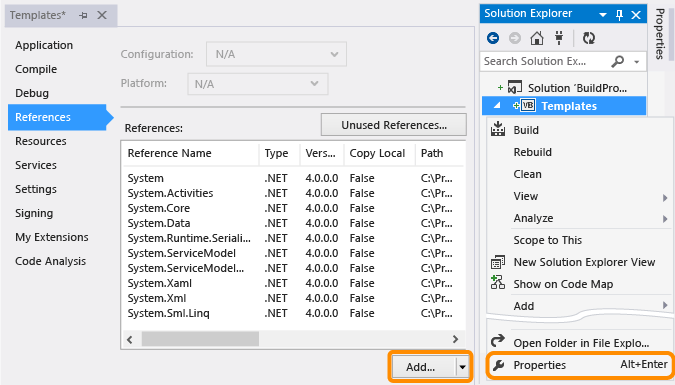Image resolution: width=675 pixels, height=385 pixels.
Task: Click the Build icon in context menu
Action: tap(498, 129)
